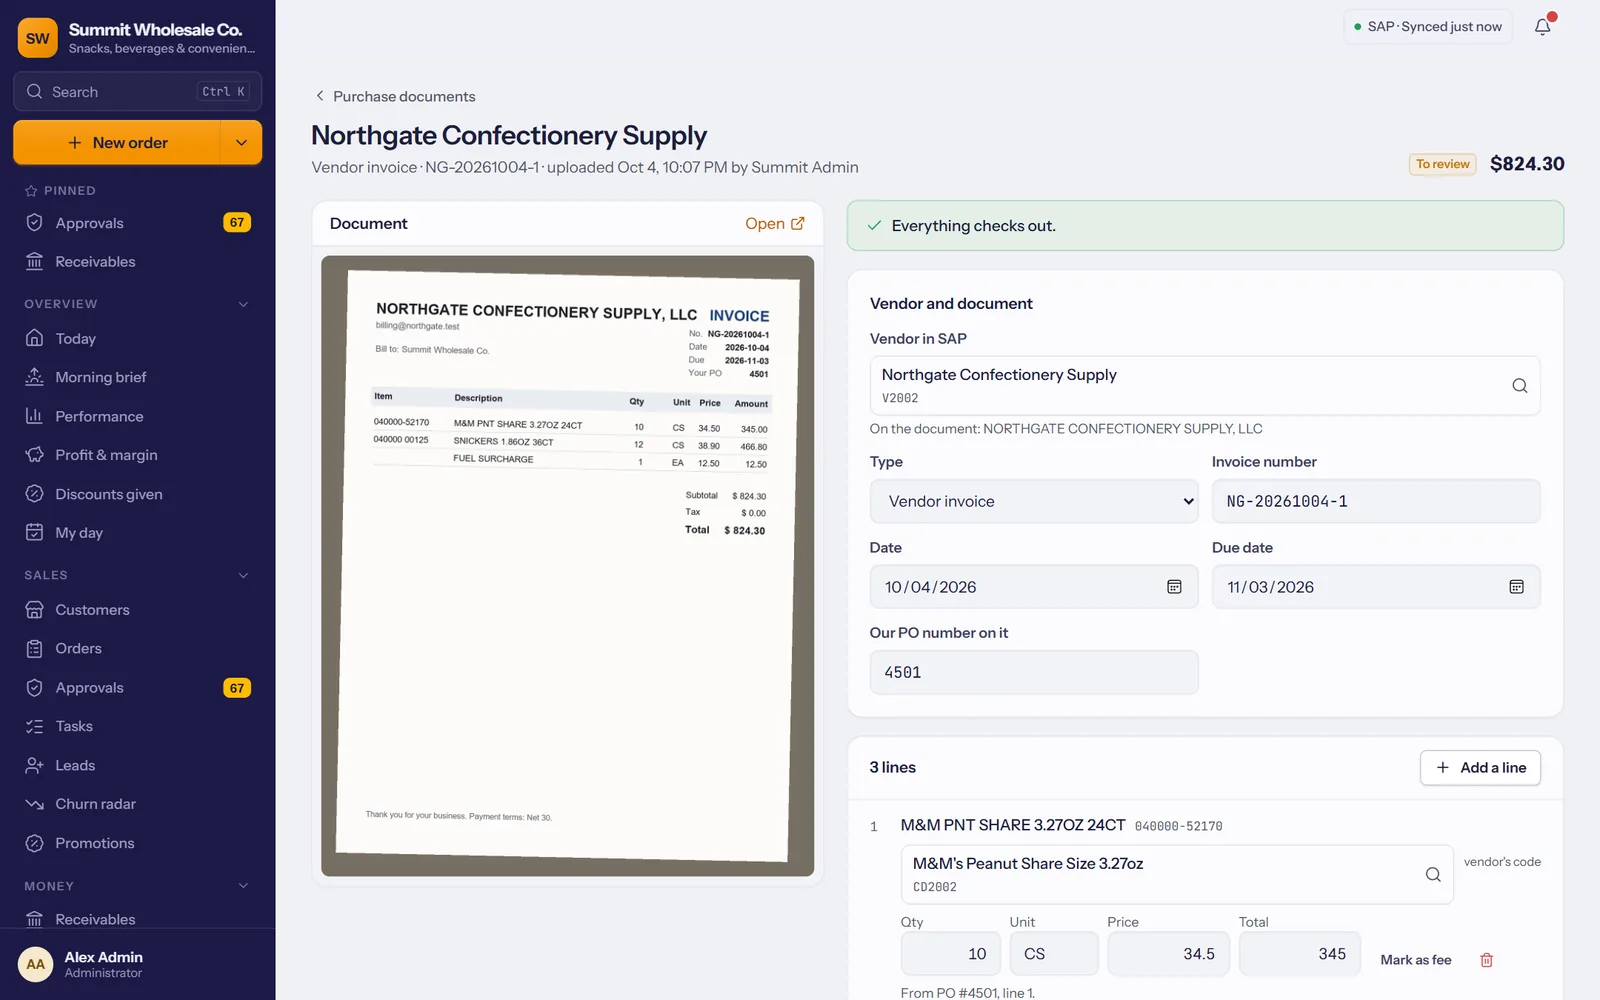Click Add a line button
This screenshot has width=1600, height=1000.
click(x=1480, y=768)
